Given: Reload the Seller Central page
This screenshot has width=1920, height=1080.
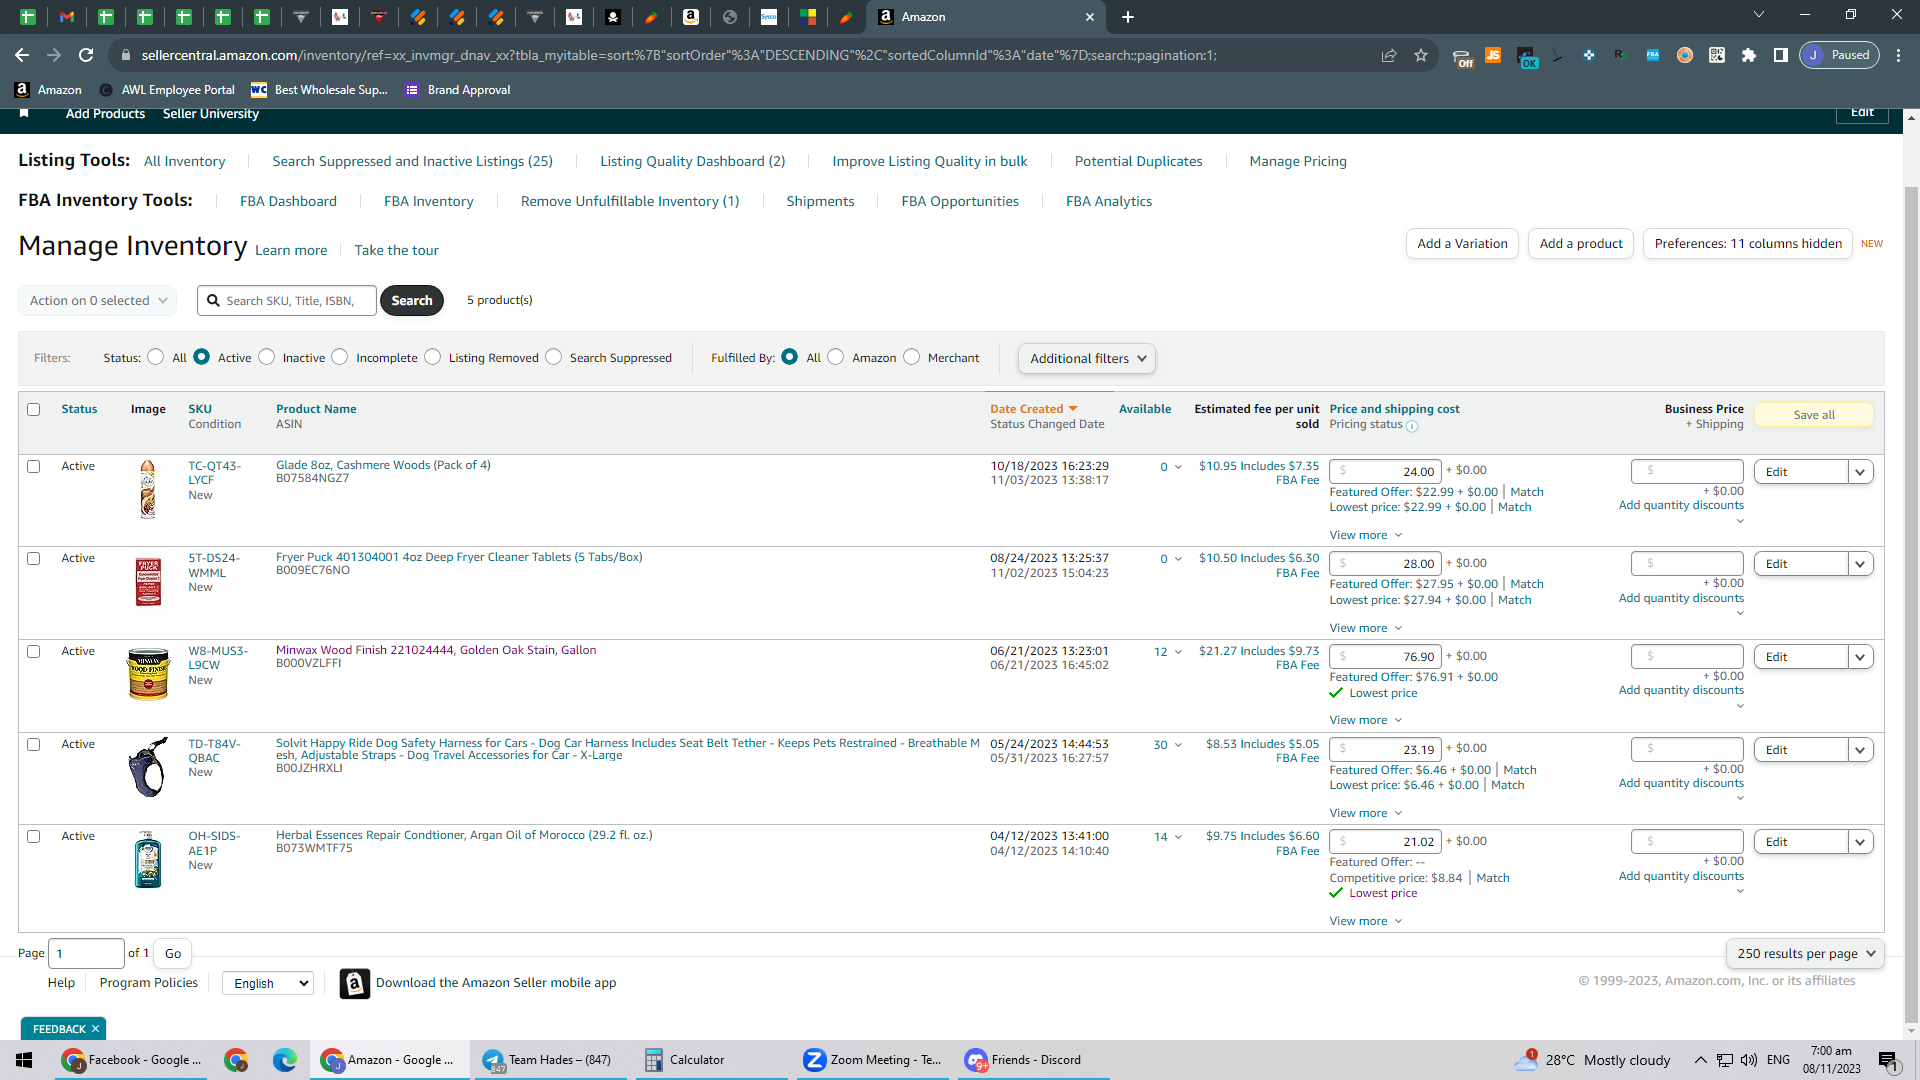Looking at the screenshot, I should coord(86,55).
